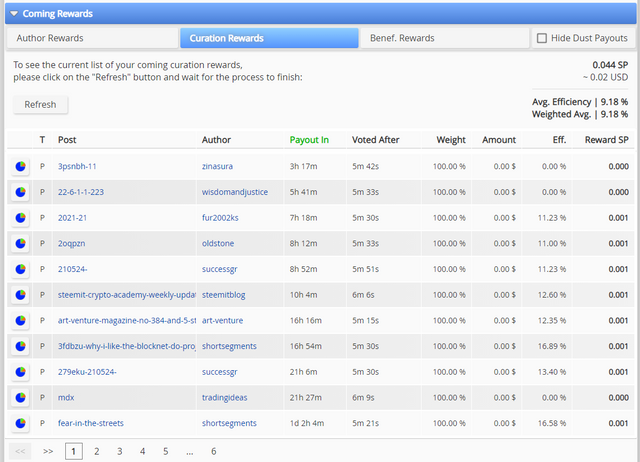
Task: Open pie chart icon for 2021-21 row
Action: coord(20,218)
